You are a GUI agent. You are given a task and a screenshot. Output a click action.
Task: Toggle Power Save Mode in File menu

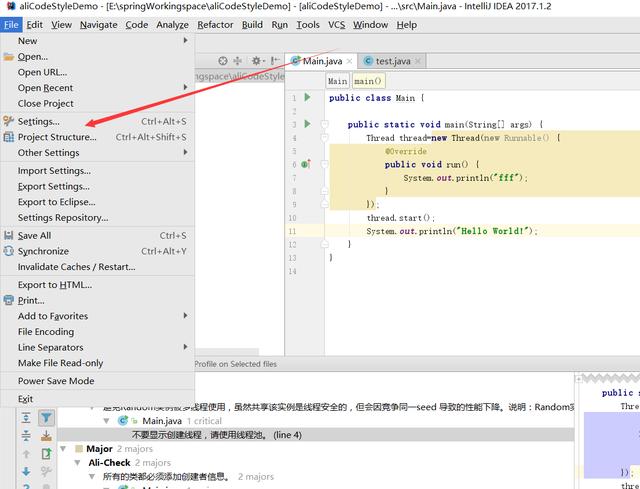pos(56,381)
